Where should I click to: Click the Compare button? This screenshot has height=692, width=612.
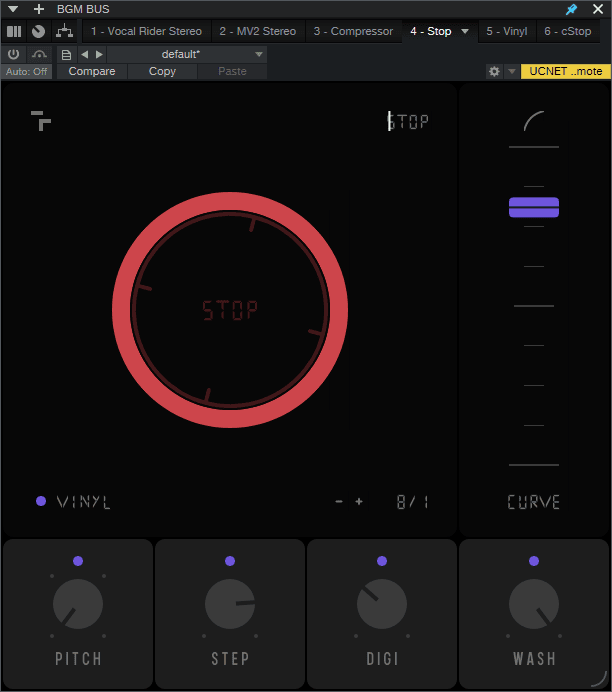(92, 72)
